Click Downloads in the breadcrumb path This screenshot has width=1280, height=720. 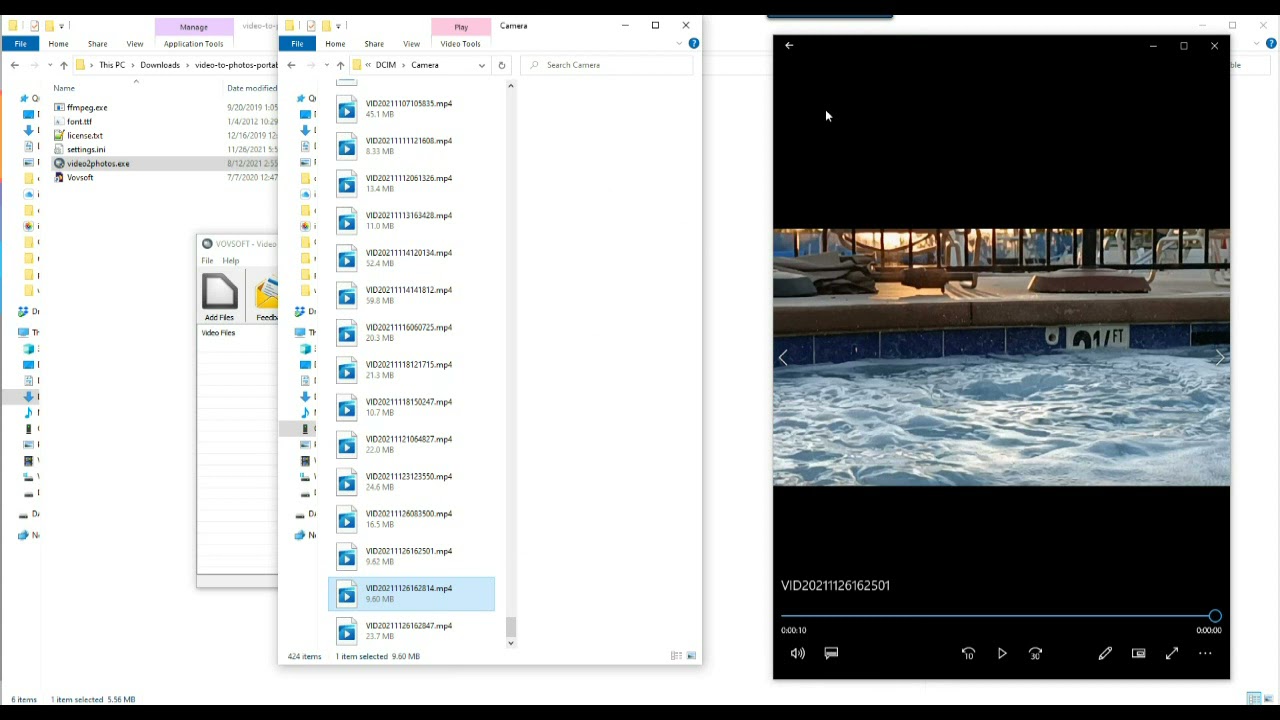coord(160,65)
